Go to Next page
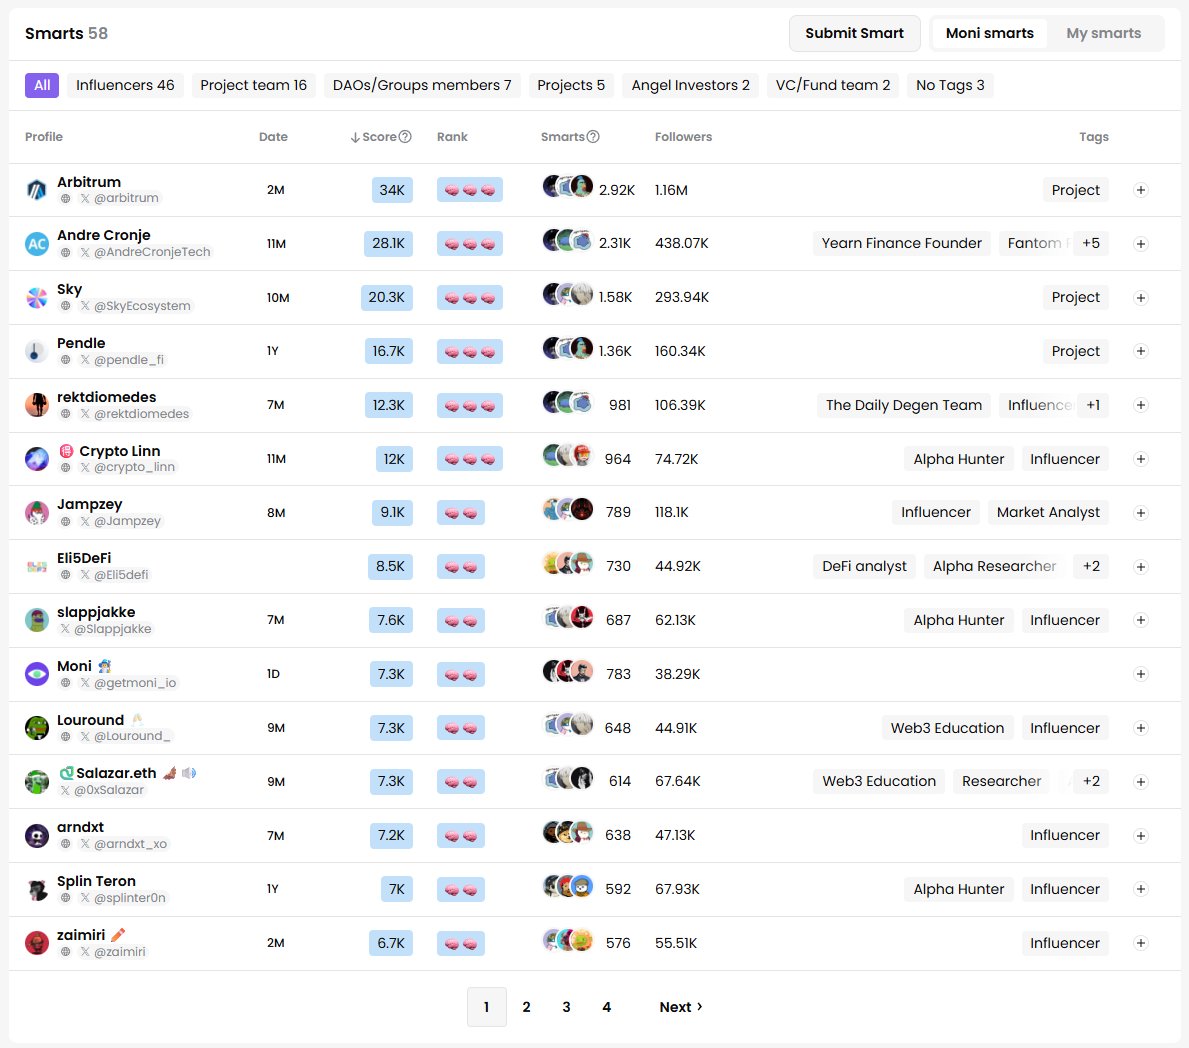Screen dimensions: 1189x1048 click(x=681, y=1007)
